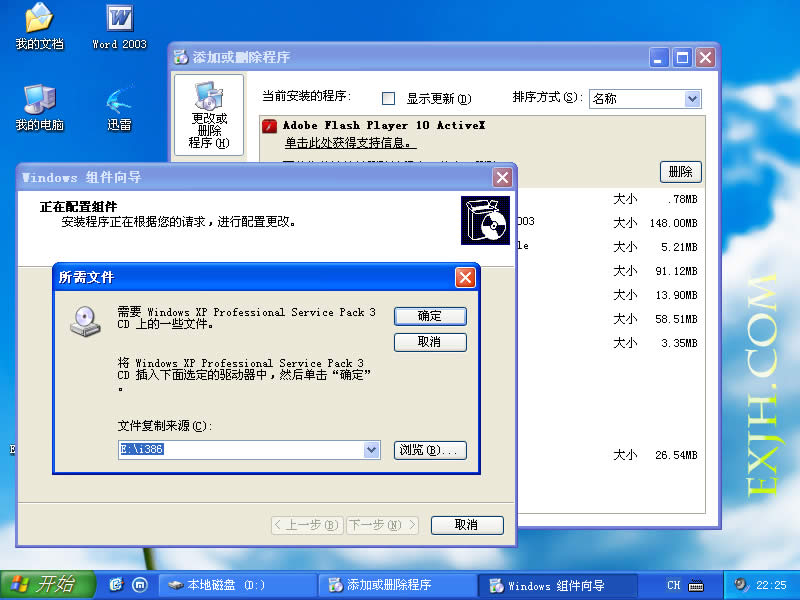Click the CH language indicator

[673, 585]
